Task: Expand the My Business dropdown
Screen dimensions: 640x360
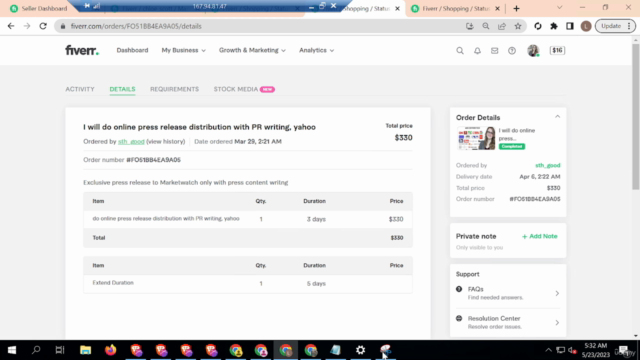Action: 183,50
